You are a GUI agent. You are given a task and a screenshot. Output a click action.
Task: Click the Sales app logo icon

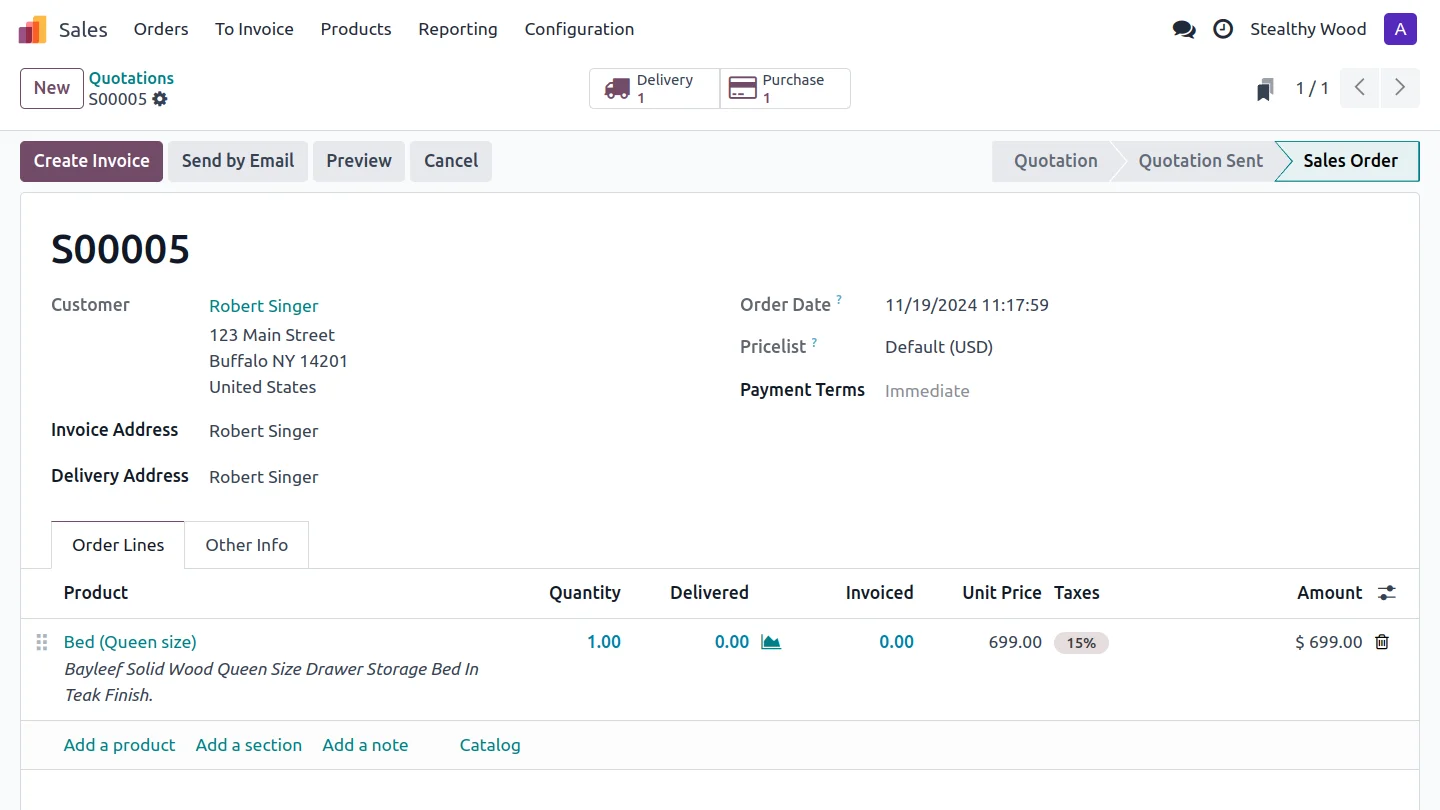(x=32, y=30)
